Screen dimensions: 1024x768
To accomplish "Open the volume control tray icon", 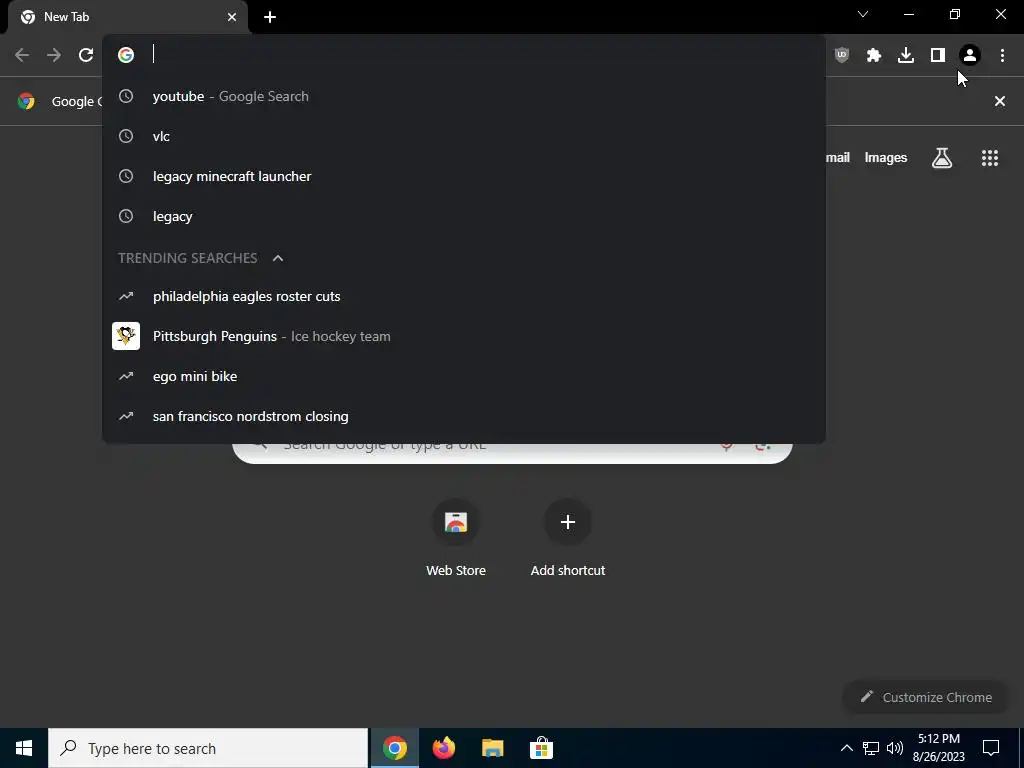I will click(895, 748).
